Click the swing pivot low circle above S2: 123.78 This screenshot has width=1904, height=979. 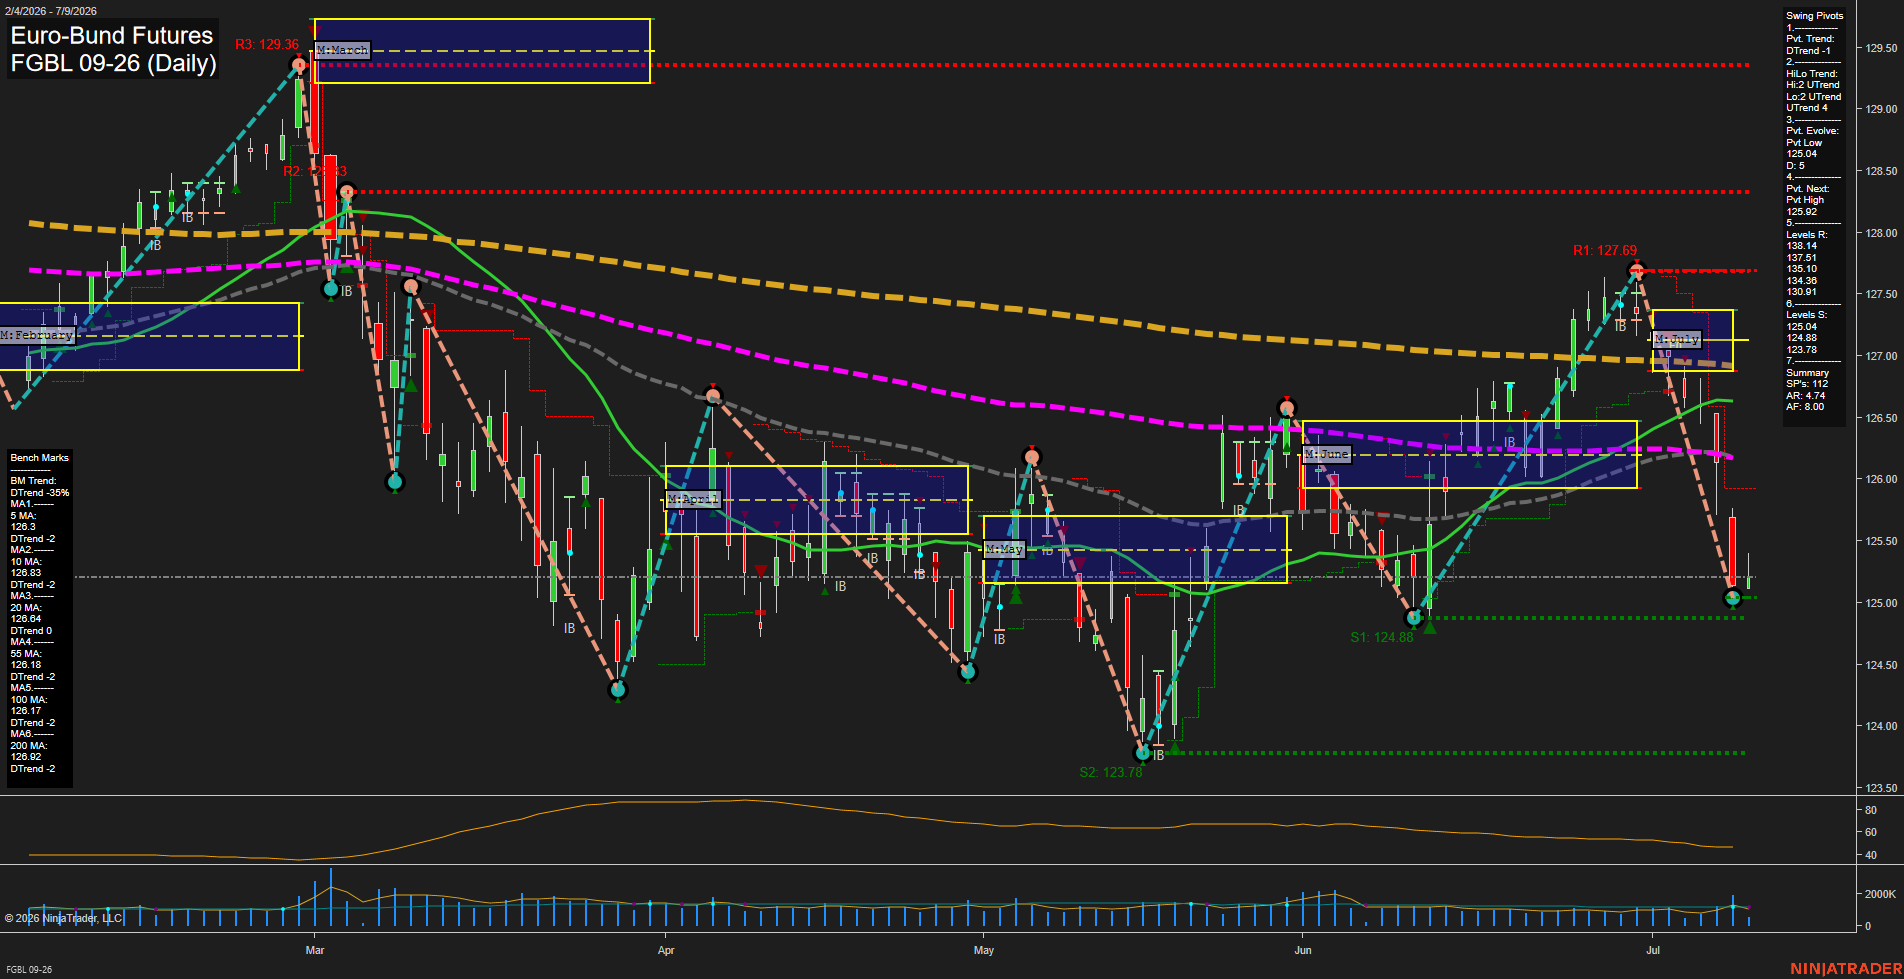pos(1143,753)
